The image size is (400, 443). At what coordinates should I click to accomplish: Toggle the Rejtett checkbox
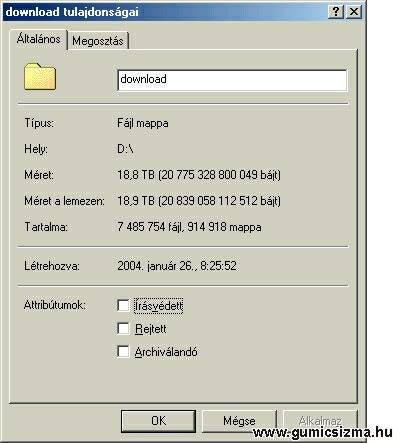point(123,328)
